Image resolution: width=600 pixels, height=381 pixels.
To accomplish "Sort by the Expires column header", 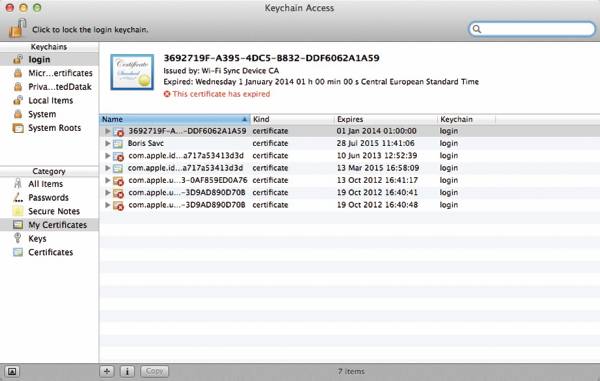I will pyautogui.click(x=386, y=119).
